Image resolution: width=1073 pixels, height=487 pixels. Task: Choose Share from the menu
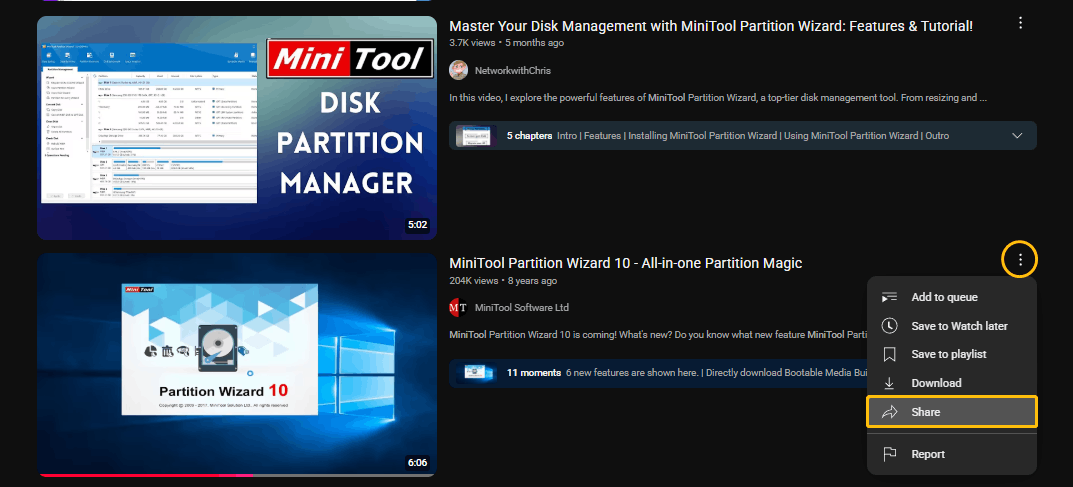952,412
